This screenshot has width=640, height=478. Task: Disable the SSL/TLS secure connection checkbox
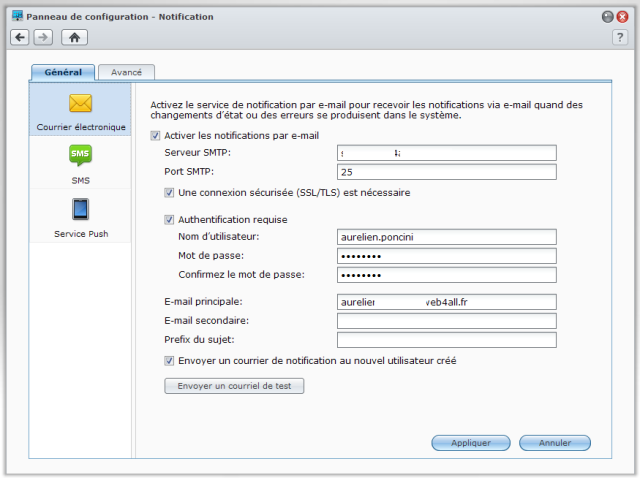tap(169, 192)
